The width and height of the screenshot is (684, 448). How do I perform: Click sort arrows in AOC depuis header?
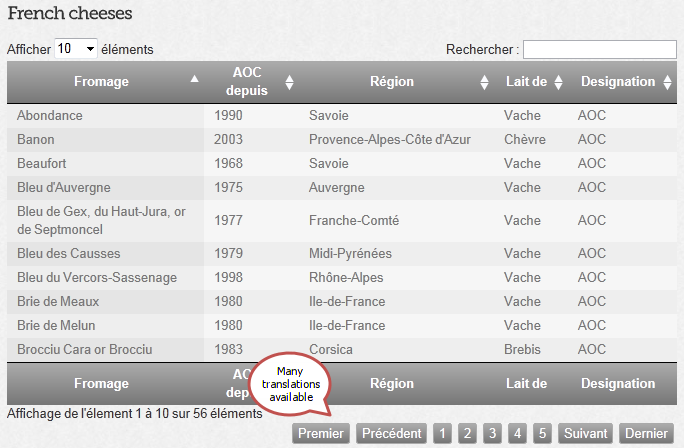tap(289, 82)
